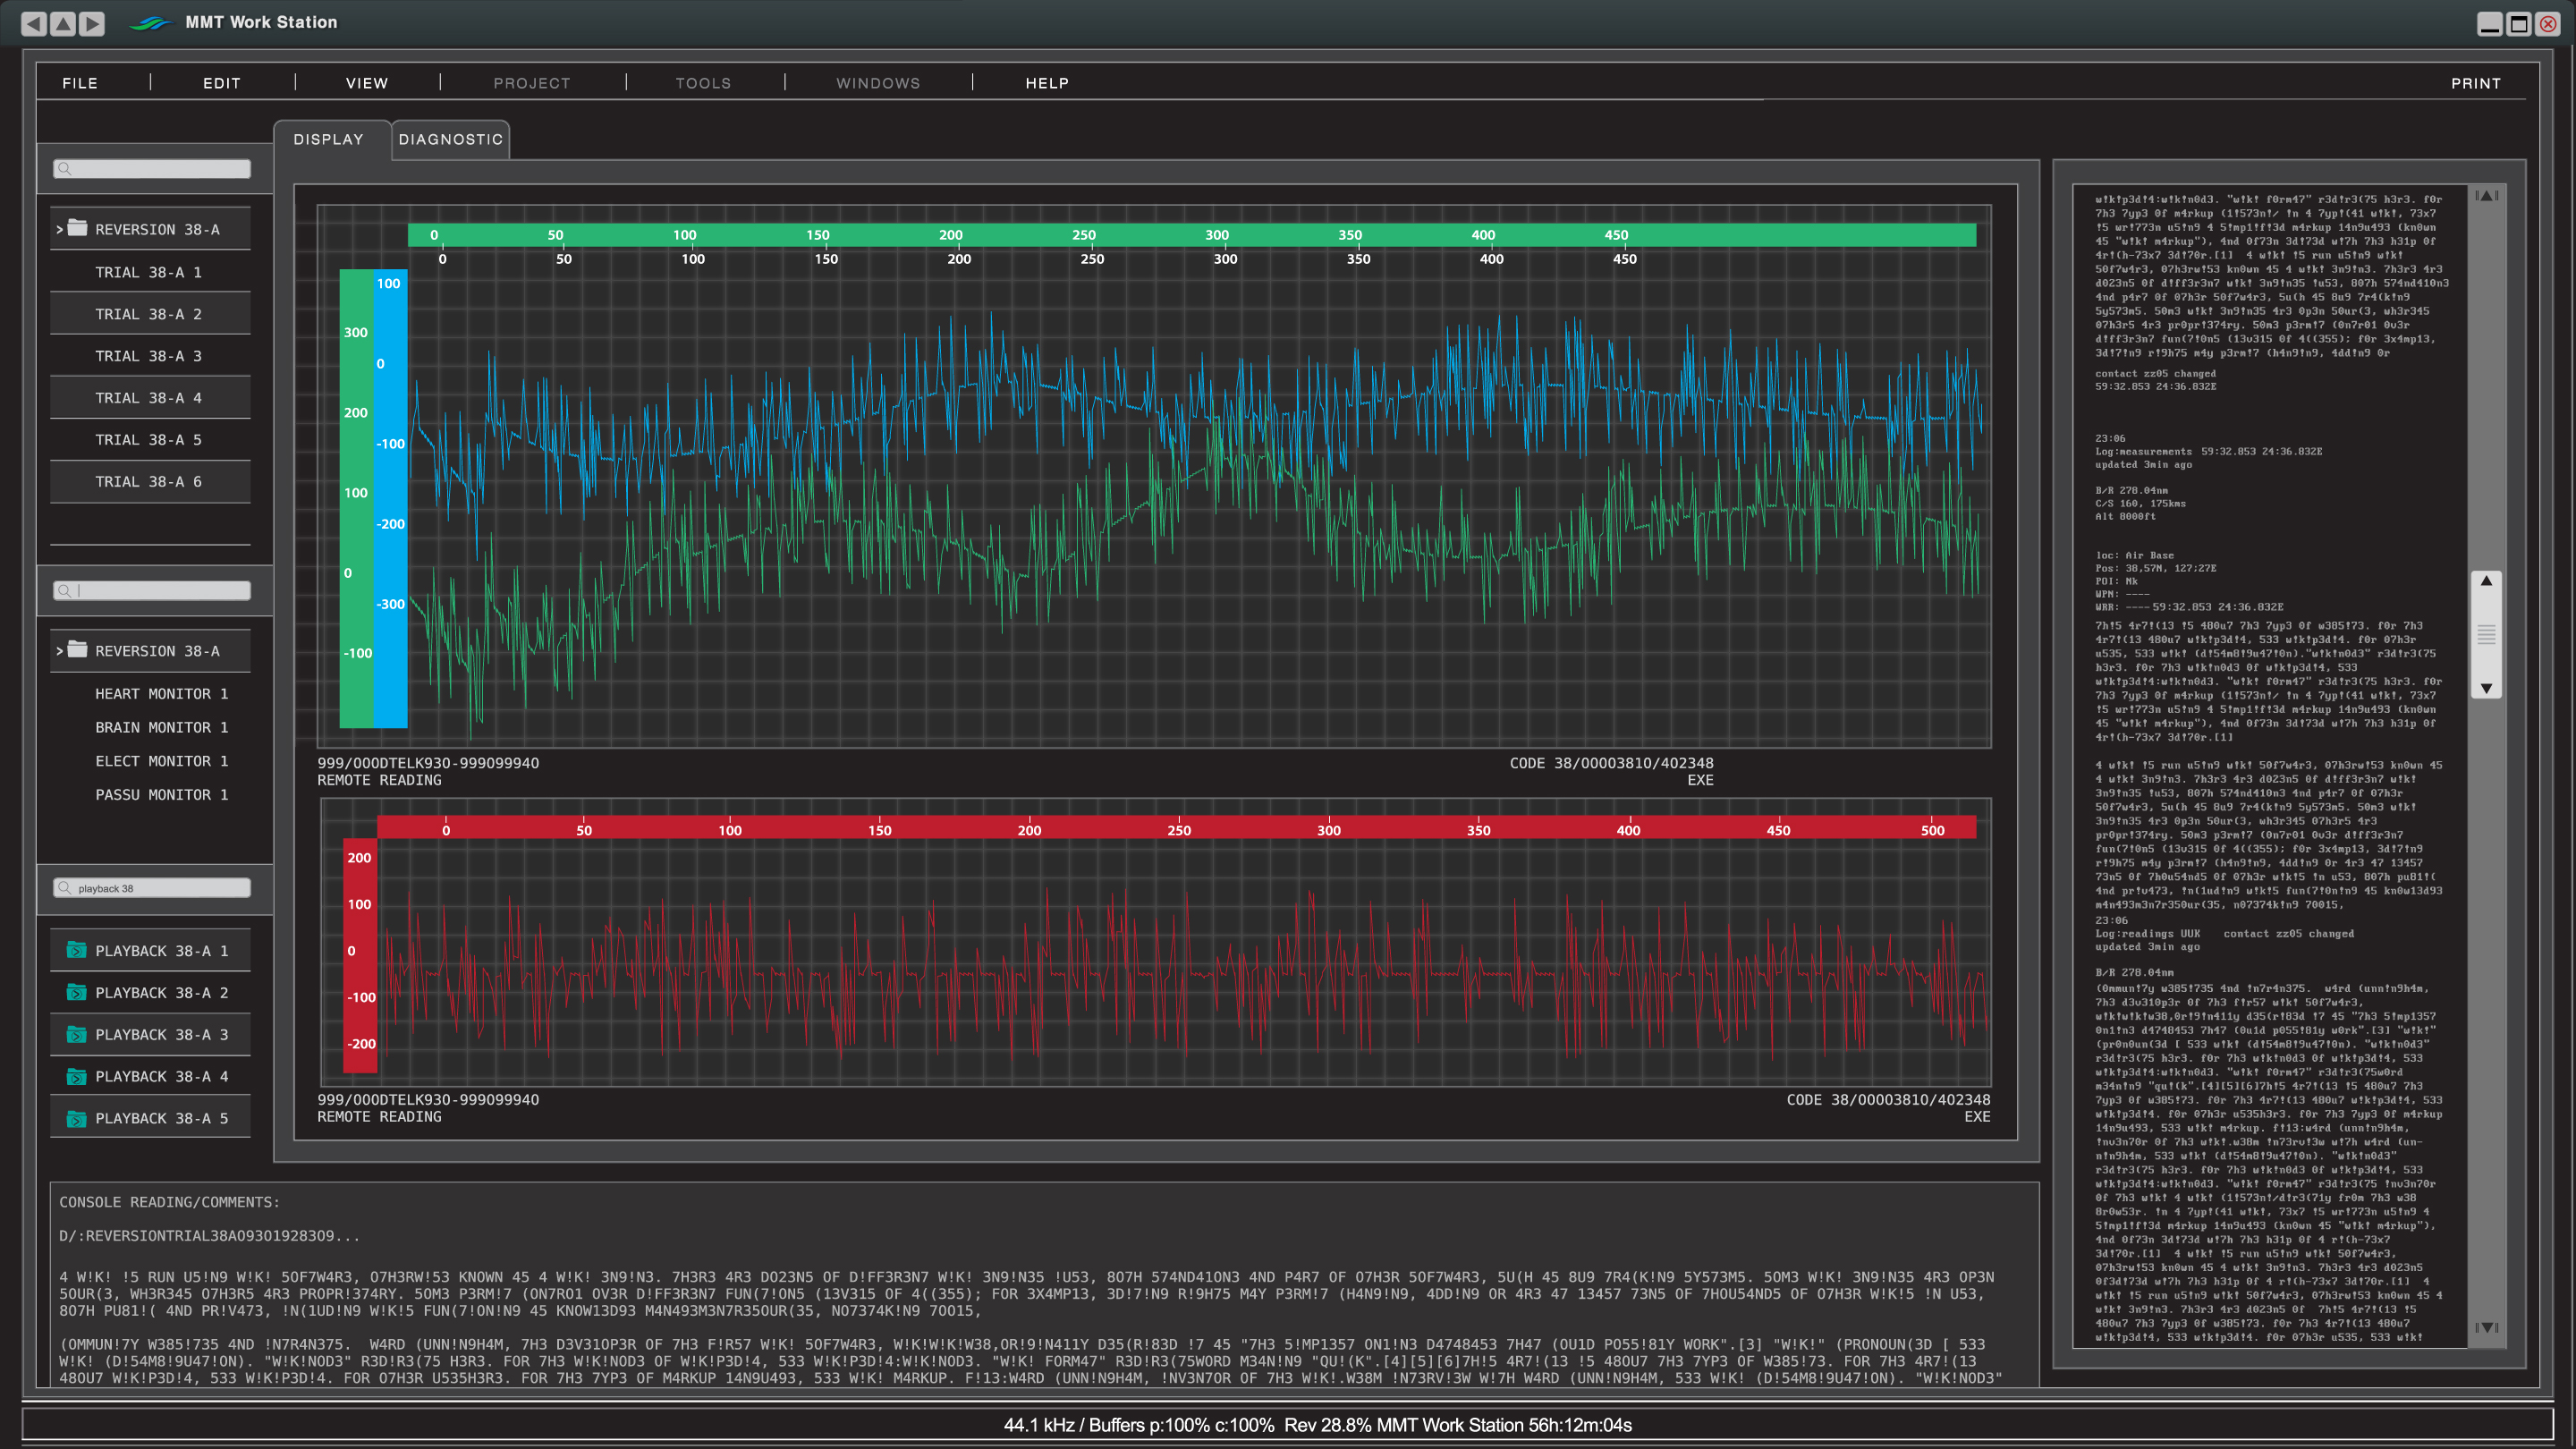Viewport: 2576px width, 1449px height.
Task: Click the red horizontal axis ruler of bottom chart
Action: [x=1176, y=828]
